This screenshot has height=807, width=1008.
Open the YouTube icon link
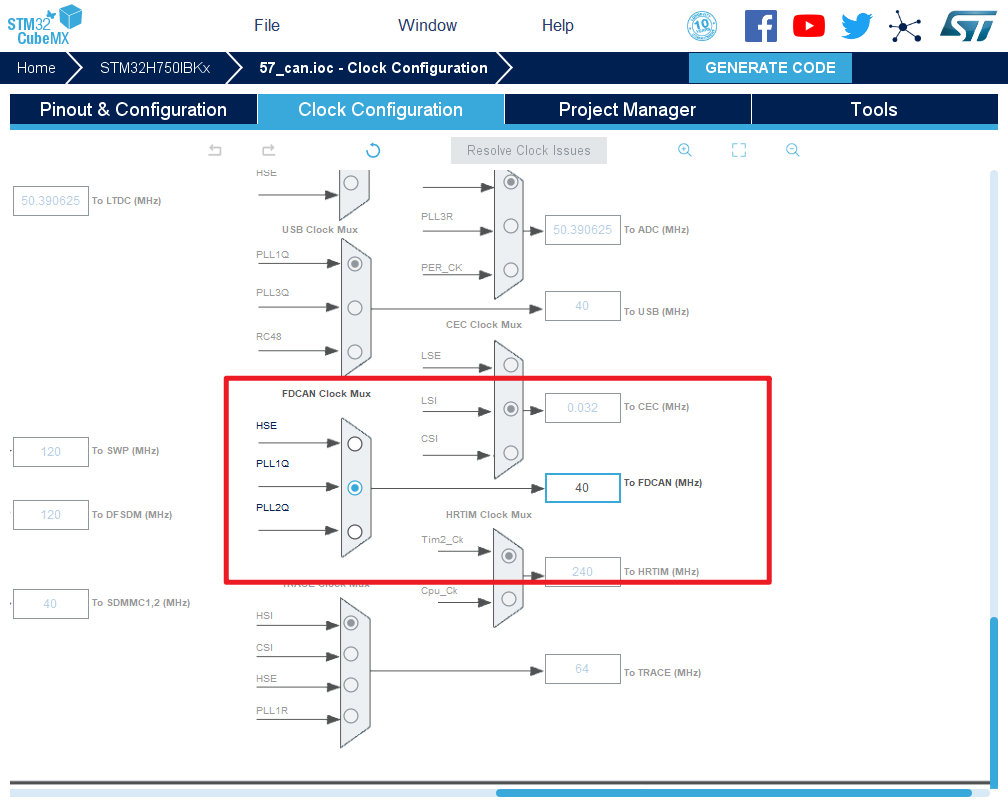[809, 26]
